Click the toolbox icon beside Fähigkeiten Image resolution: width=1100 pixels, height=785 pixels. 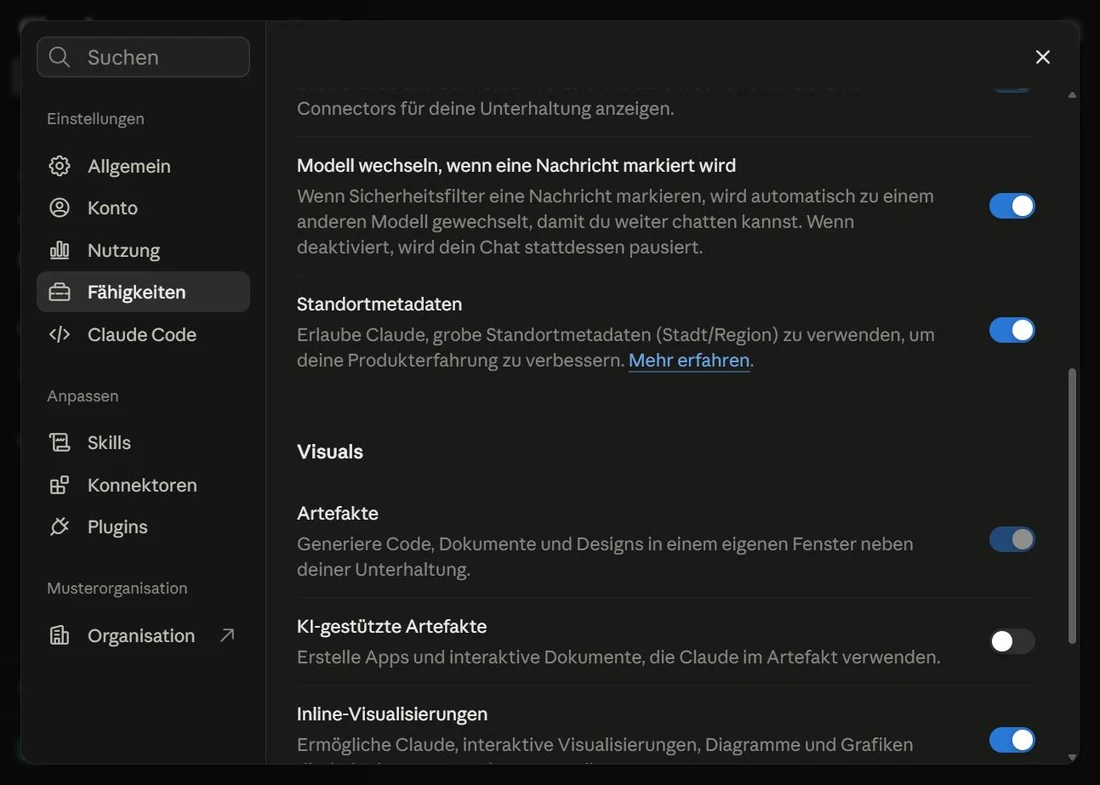point(60,292)
